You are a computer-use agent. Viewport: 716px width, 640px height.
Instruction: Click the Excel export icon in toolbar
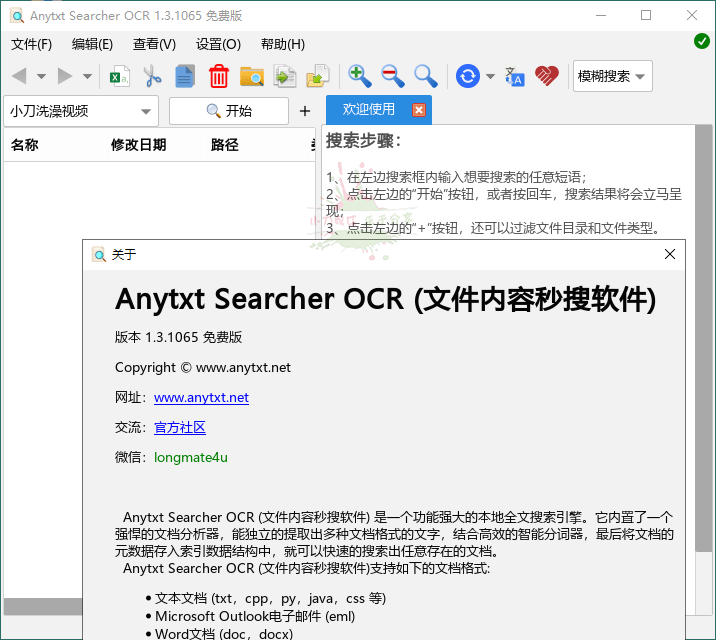pyautogui.click(x=120, y=76)
